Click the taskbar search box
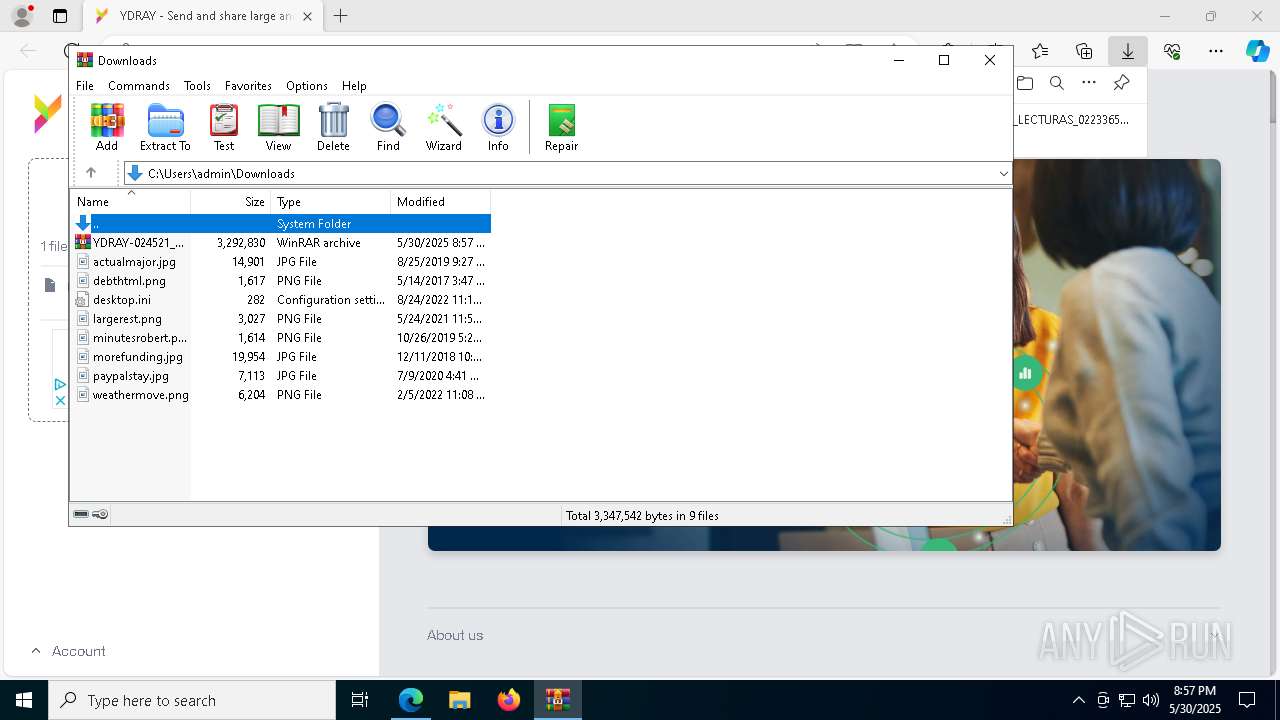 (x=192, y=700)
